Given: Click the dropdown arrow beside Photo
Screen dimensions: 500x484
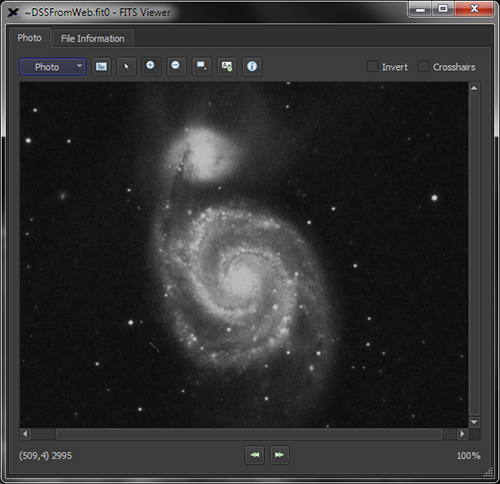Looking at the screenshot, I should point(79,66).
